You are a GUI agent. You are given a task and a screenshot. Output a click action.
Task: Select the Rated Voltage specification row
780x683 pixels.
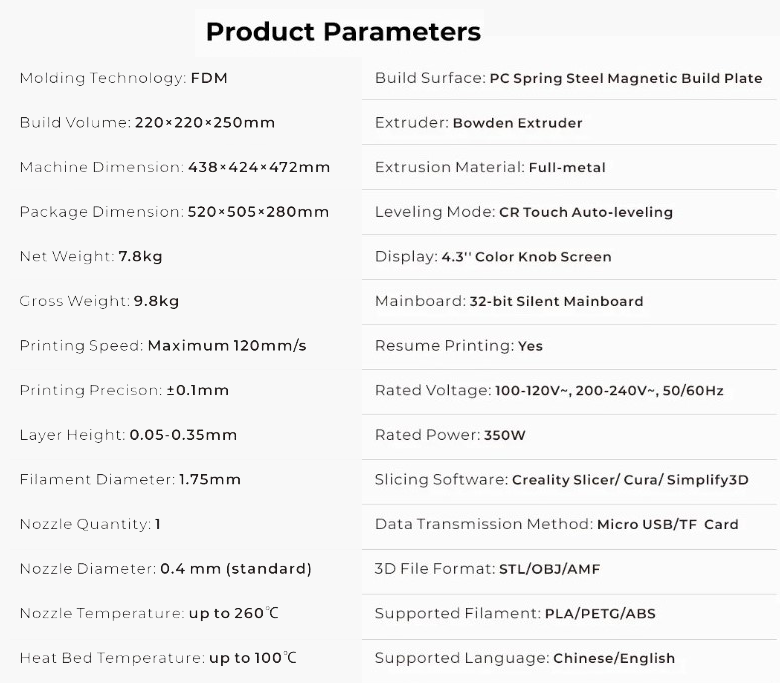pos(549,390)
